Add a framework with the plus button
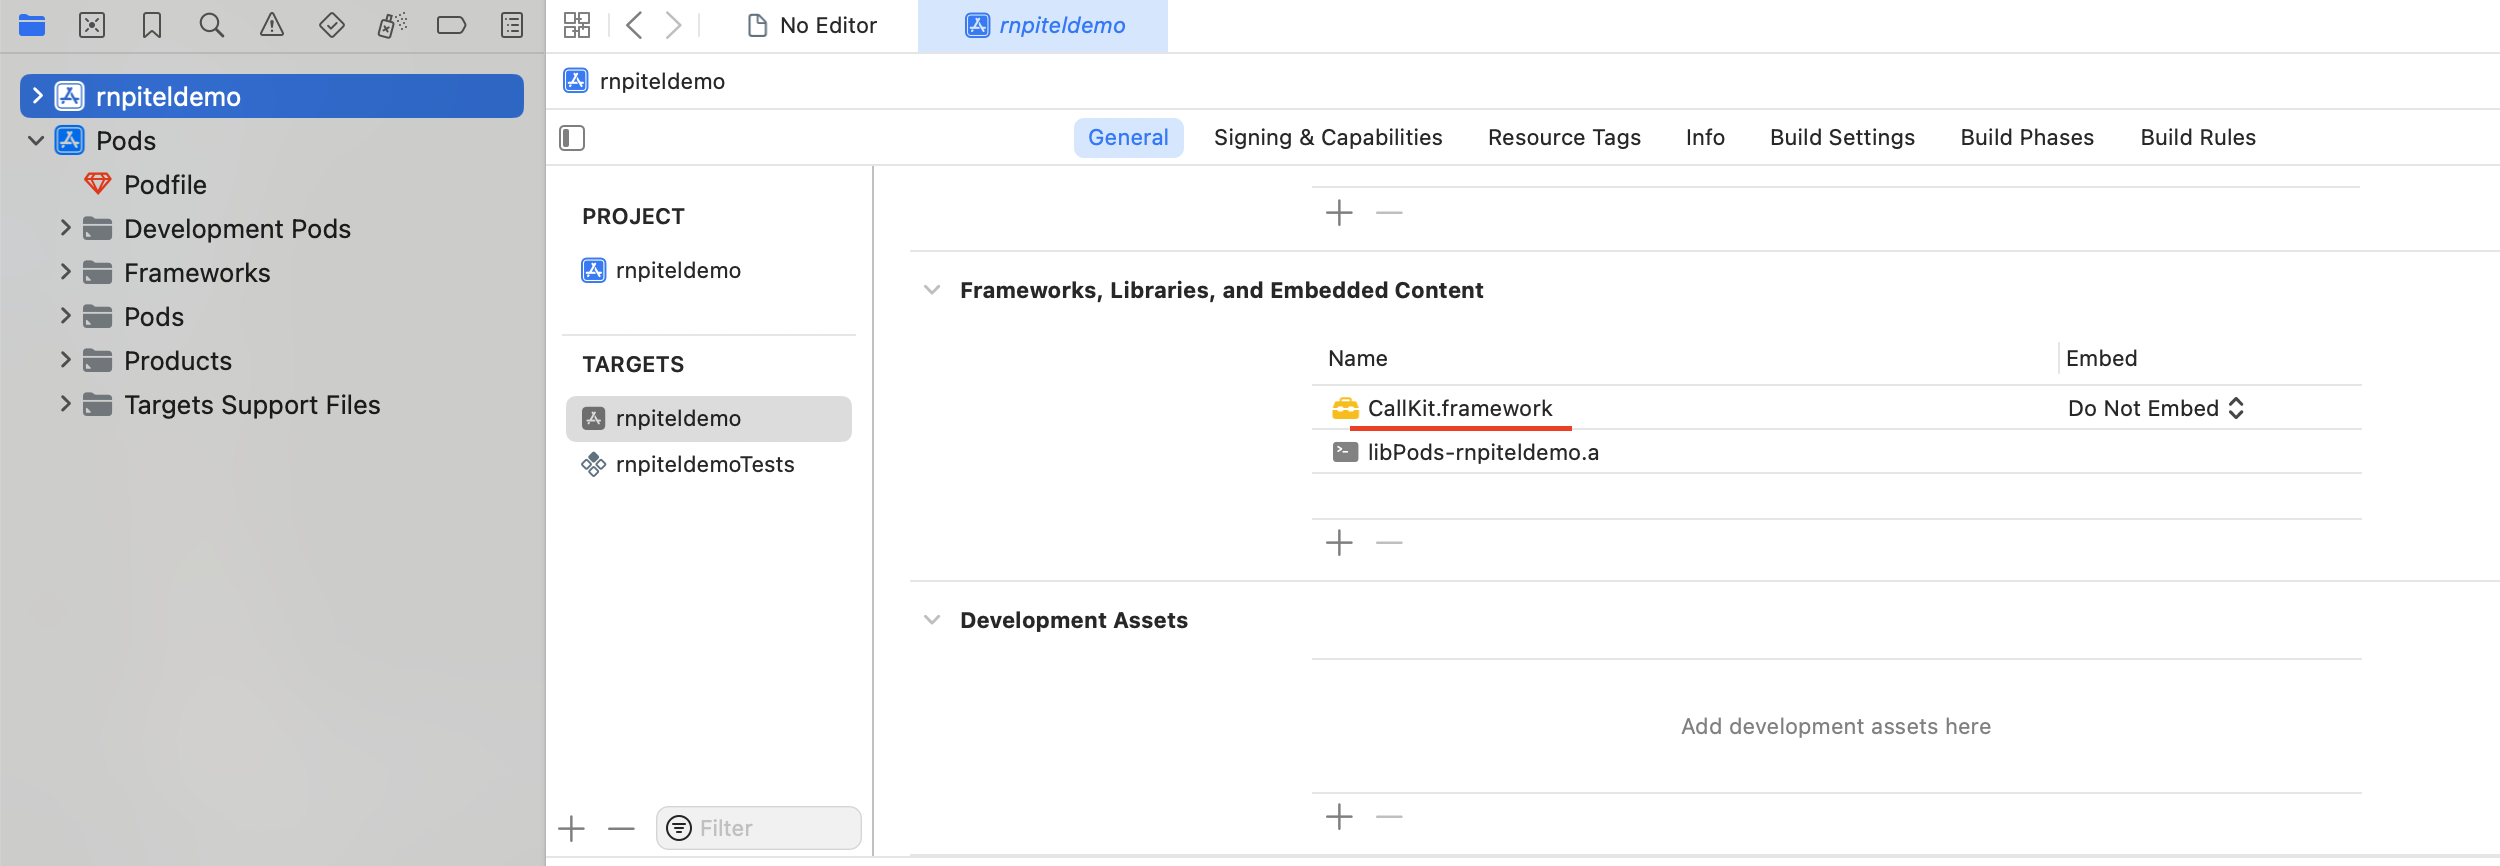Viewport: 2500px width, 866px height. 1339,543
